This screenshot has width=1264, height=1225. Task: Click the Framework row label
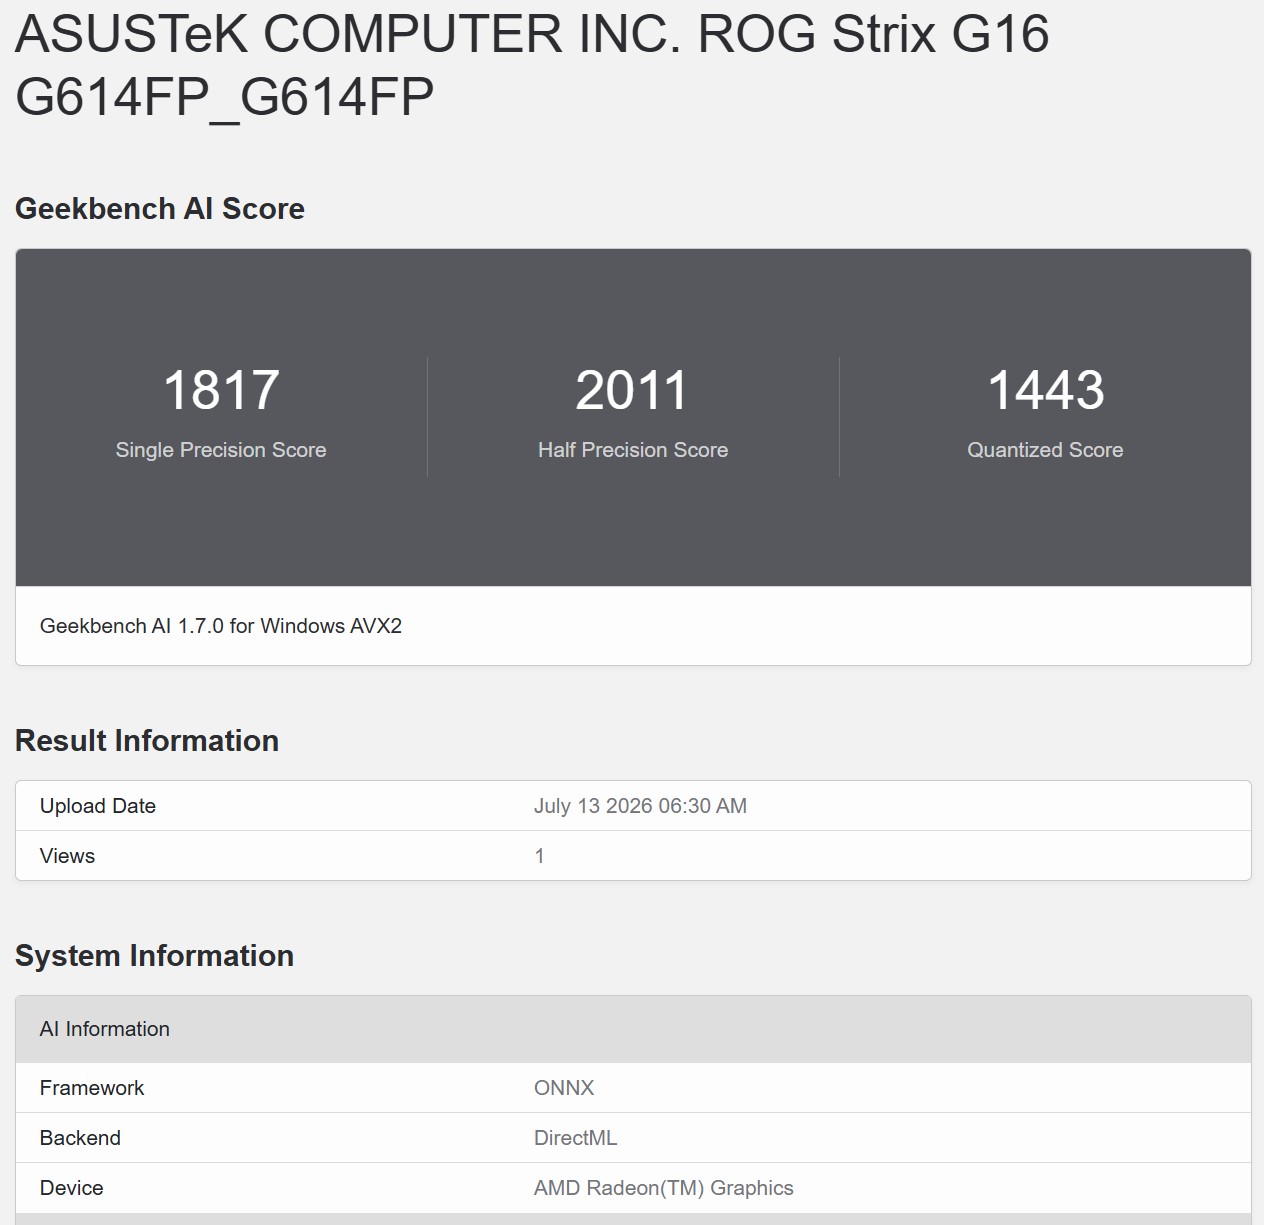[92, 1088]
